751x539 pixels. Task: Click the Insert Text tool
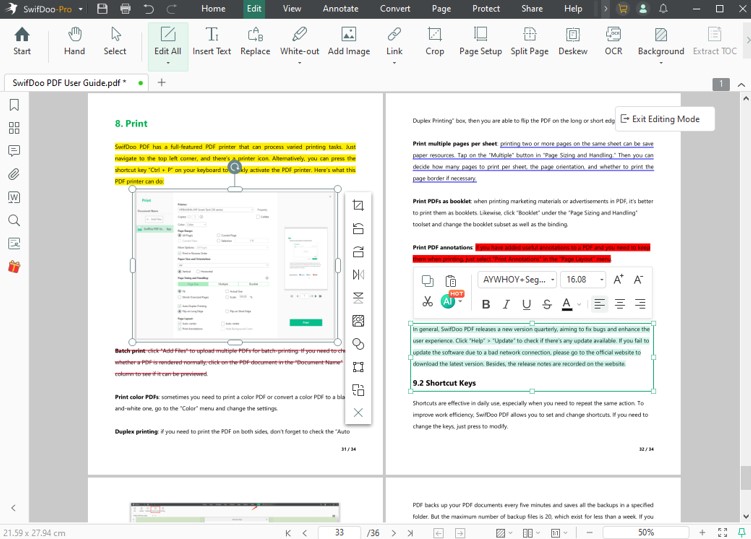click(x=211, y=42)
